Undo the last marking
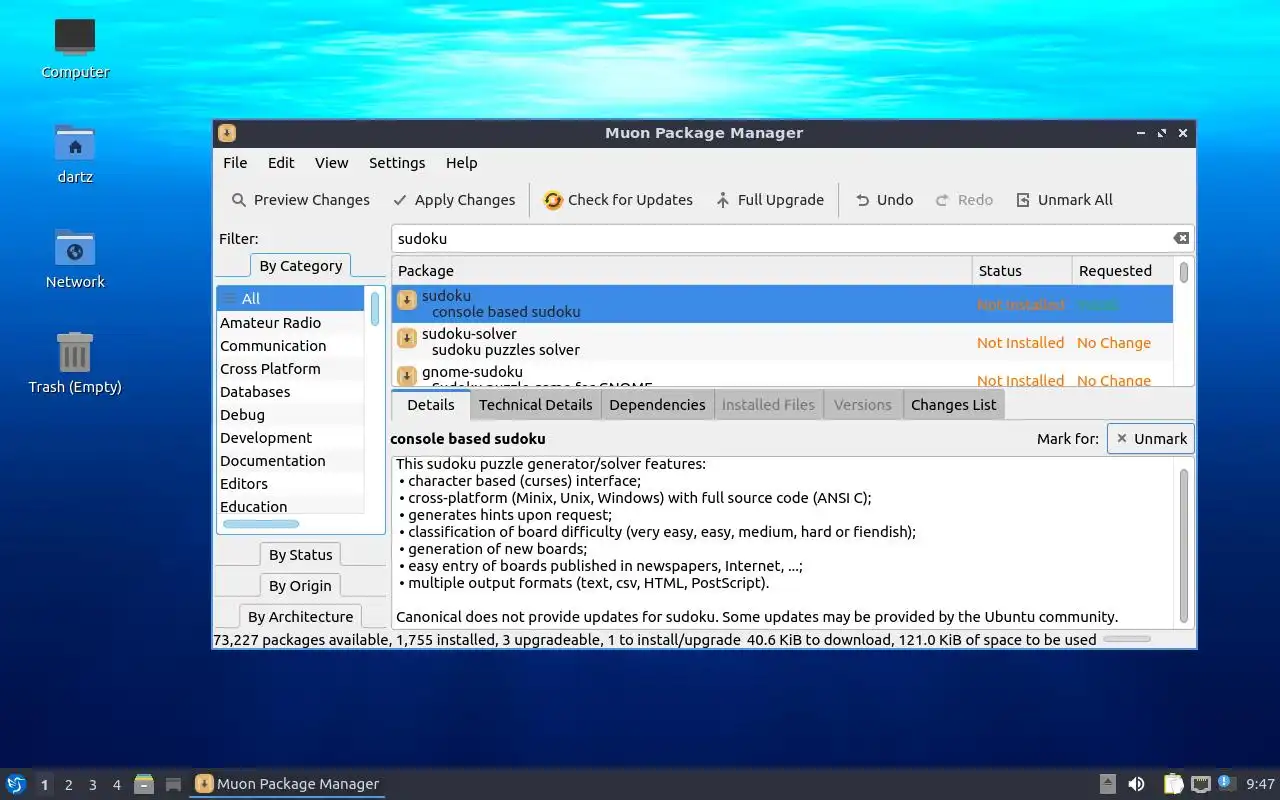1280x800 pixels. click(884, 200)
